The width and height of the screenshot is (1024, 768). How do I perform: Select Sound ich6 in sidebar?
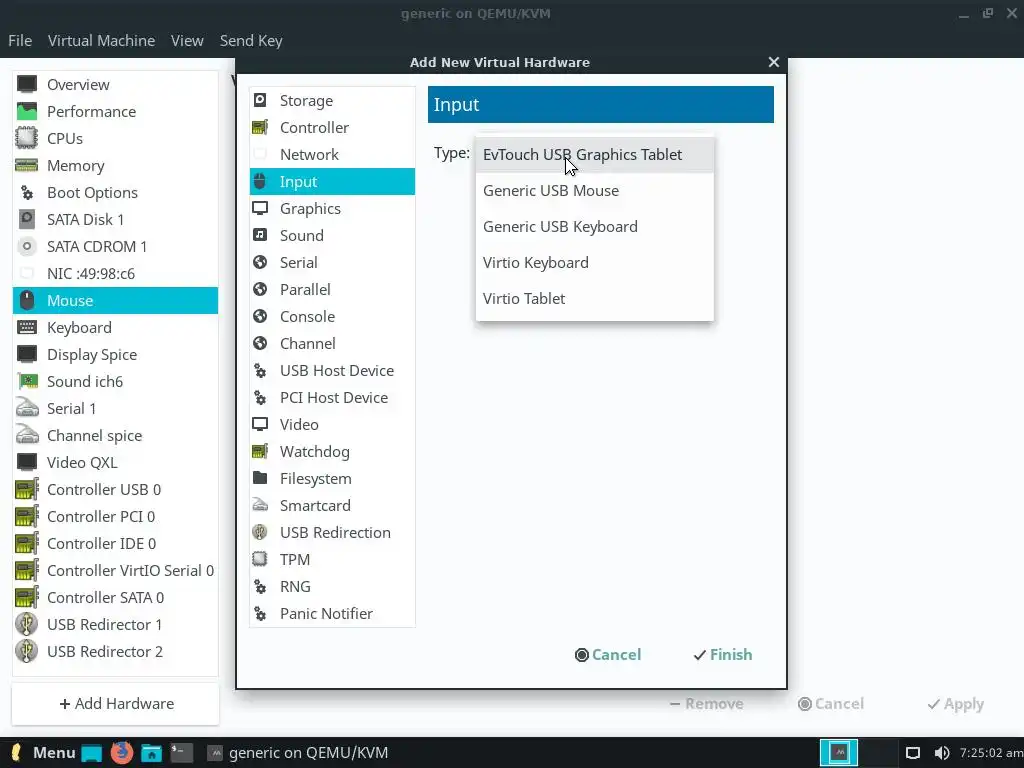click(116, 381)
